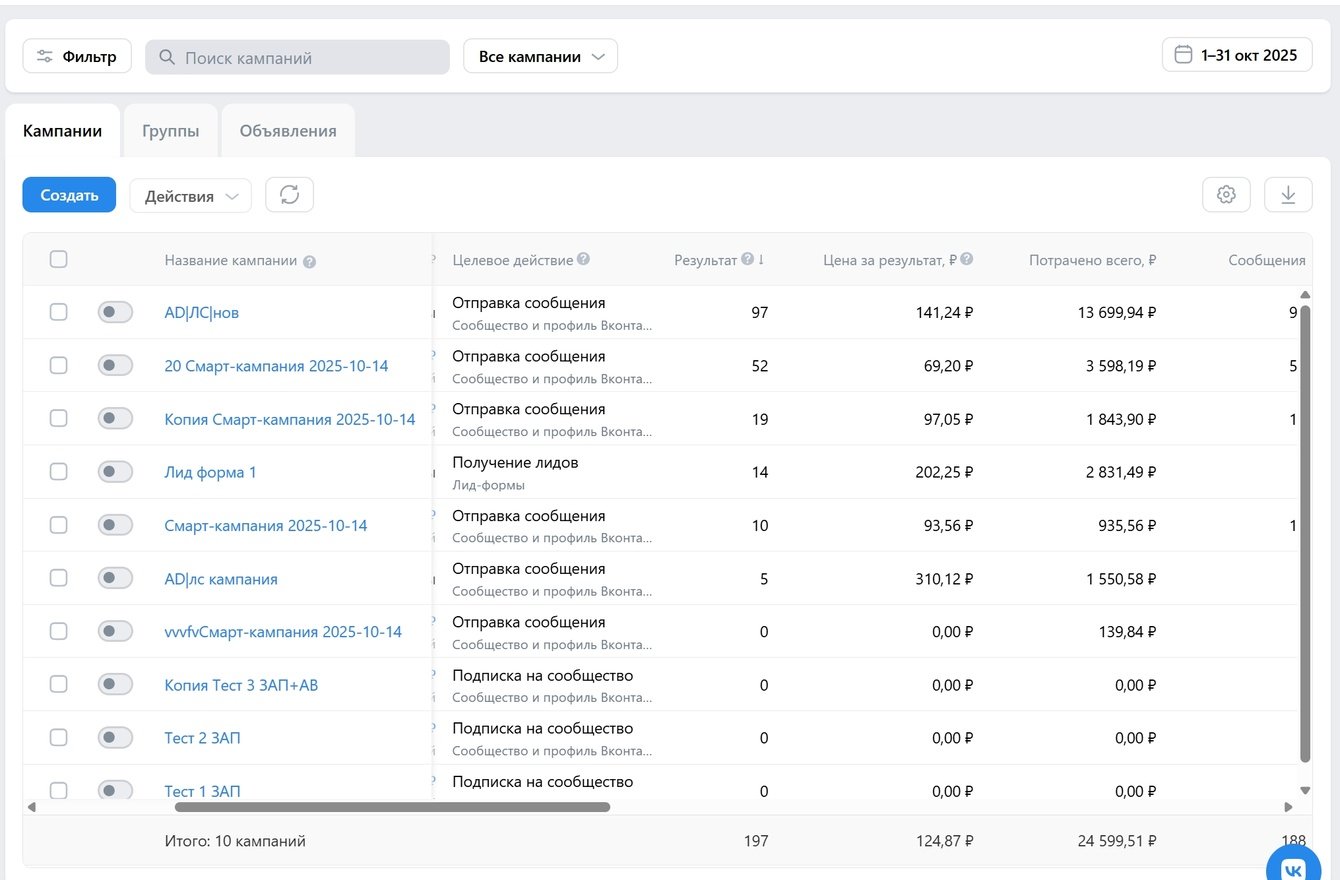Switch to the Группы tab
The width and height of the screenshot is (1340, 880).
tap(170, 131)
